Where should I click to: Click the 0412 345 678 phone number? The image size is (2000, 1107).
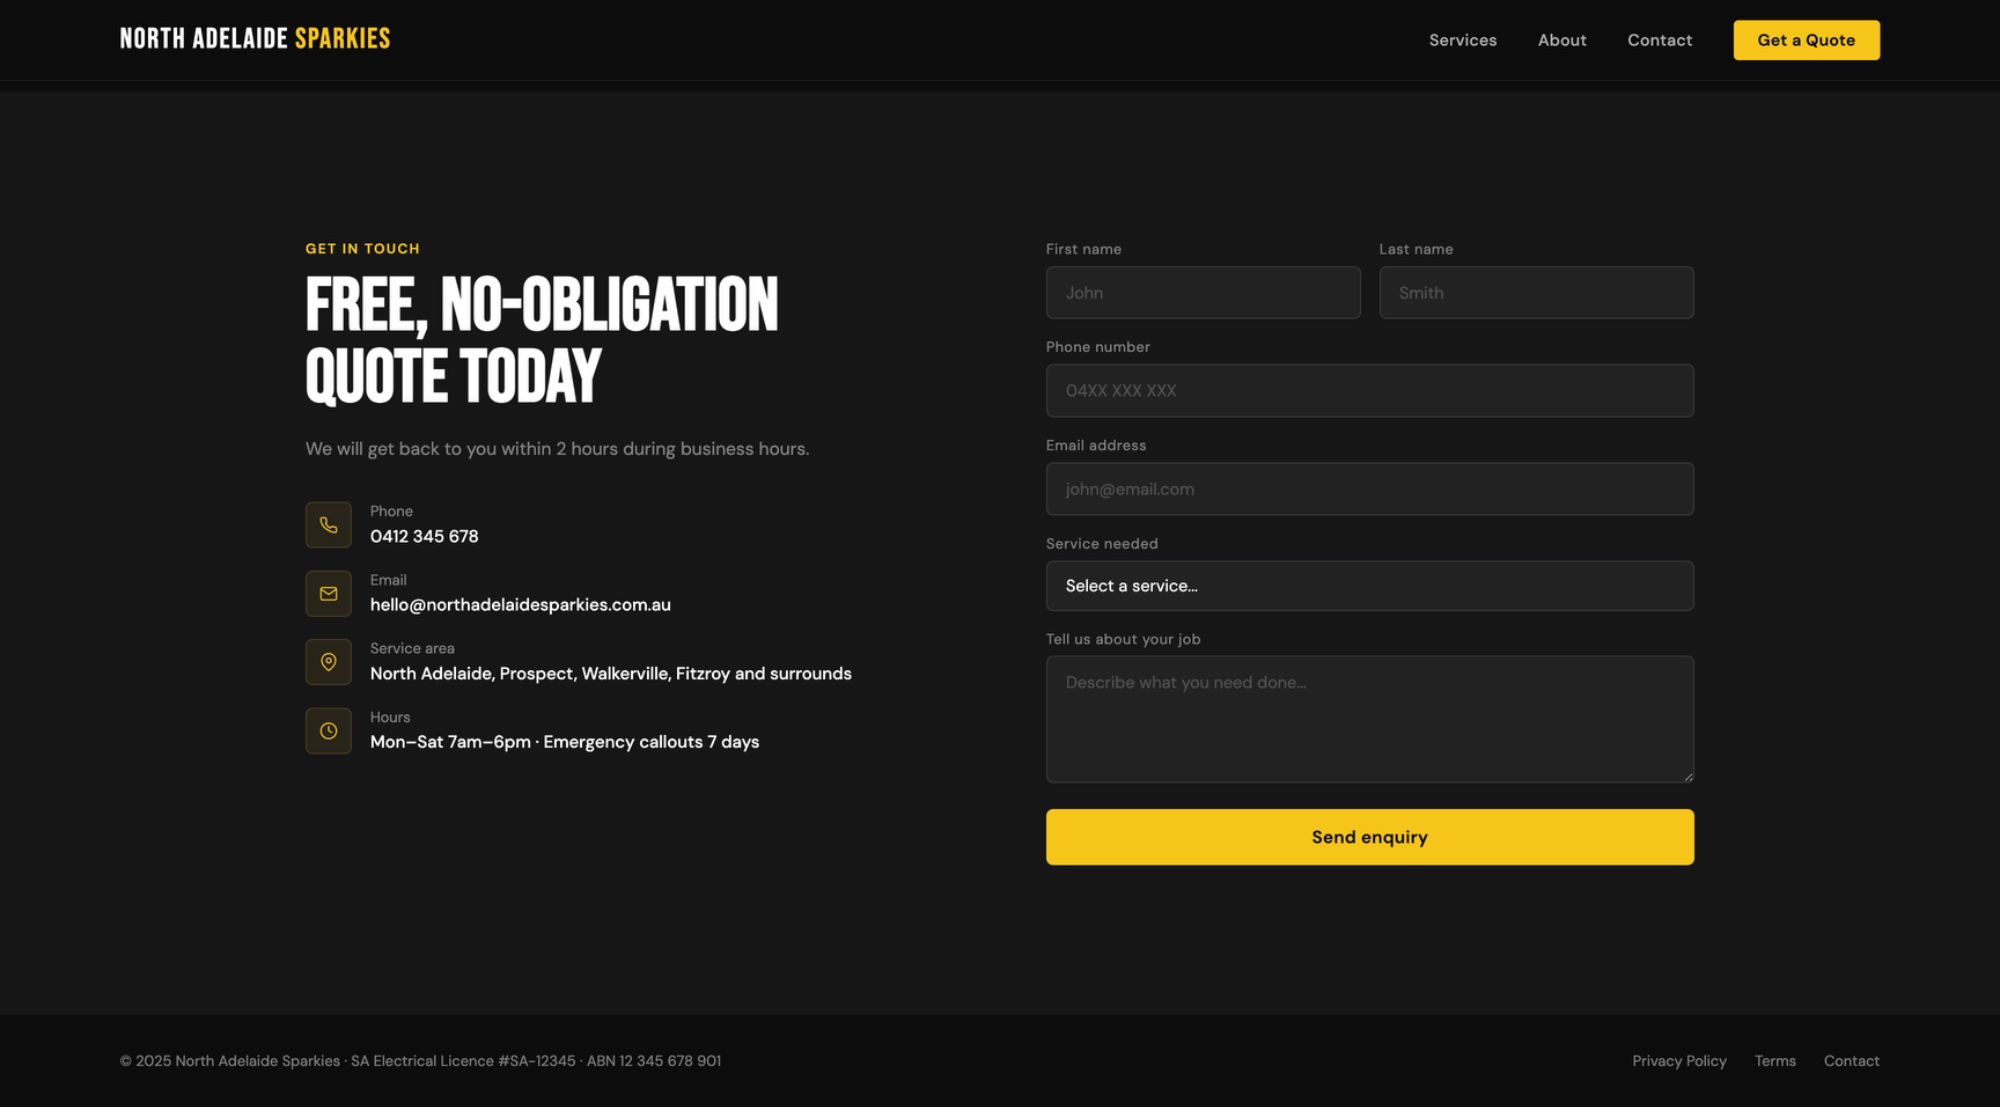click(x=424, y=537)
